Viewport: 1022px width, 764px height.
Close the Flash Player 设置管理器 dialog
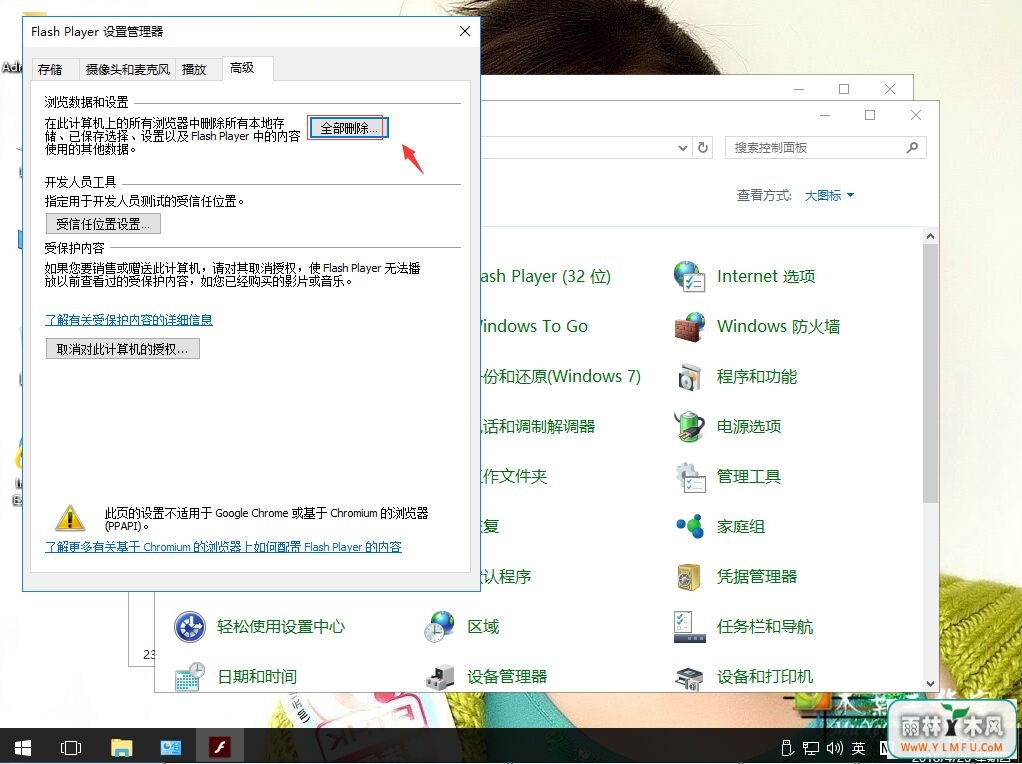click(x=465, y=31)
